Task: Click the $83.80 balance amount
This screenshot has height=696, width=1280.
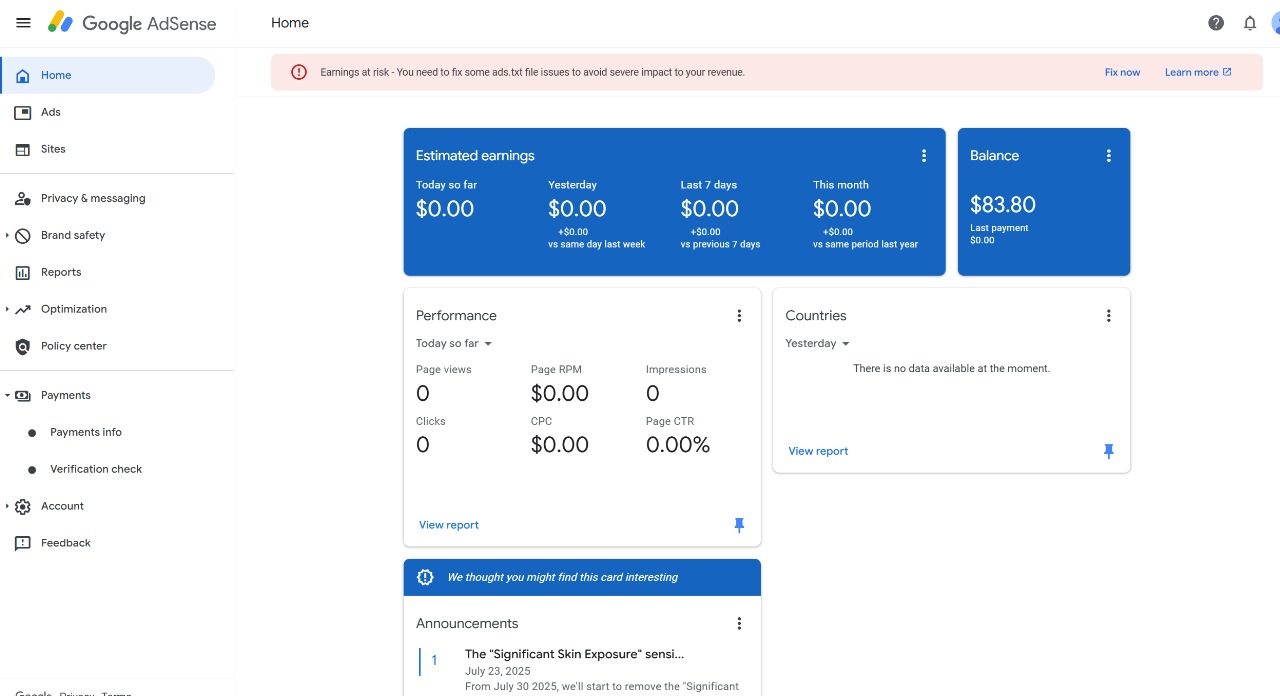Action: (1003, 205)
